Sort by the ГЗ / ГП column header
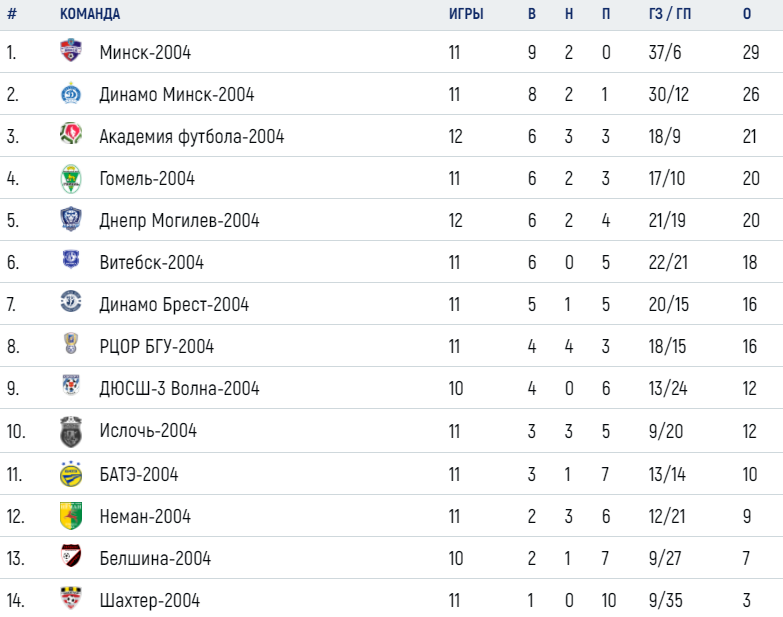This screenshot has width=783, height=617. 670,13
